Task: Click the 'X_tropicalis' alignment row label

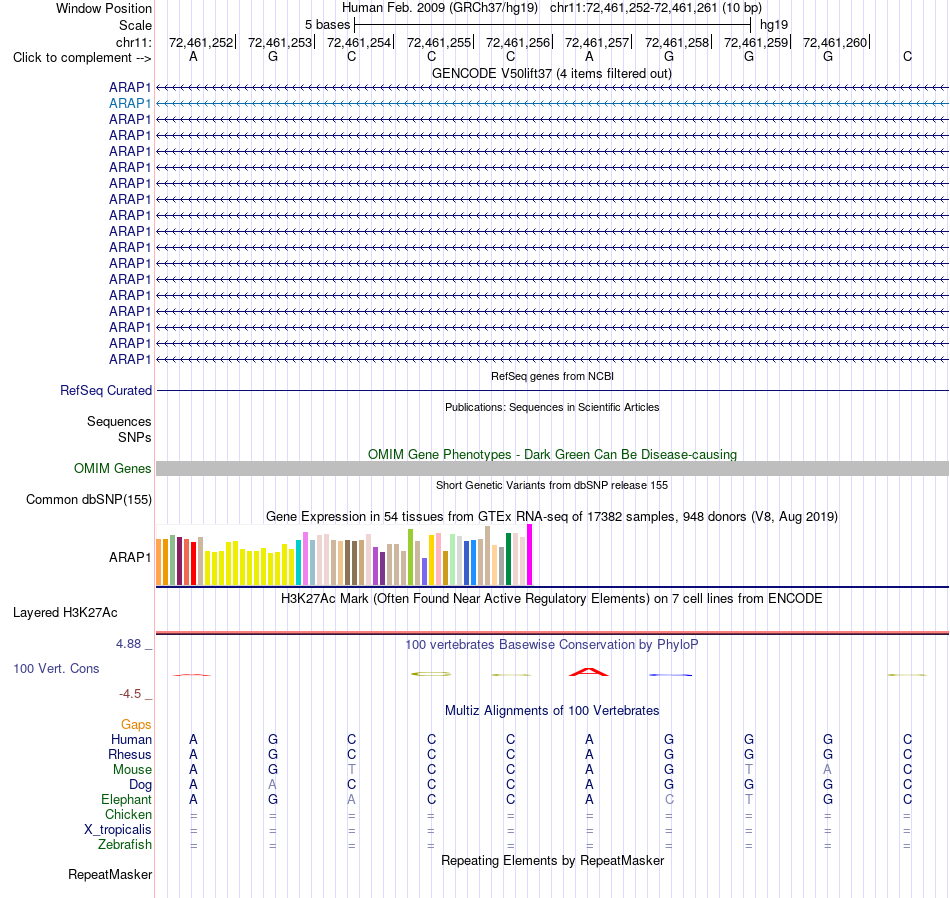Action: [x=118, y=830]
